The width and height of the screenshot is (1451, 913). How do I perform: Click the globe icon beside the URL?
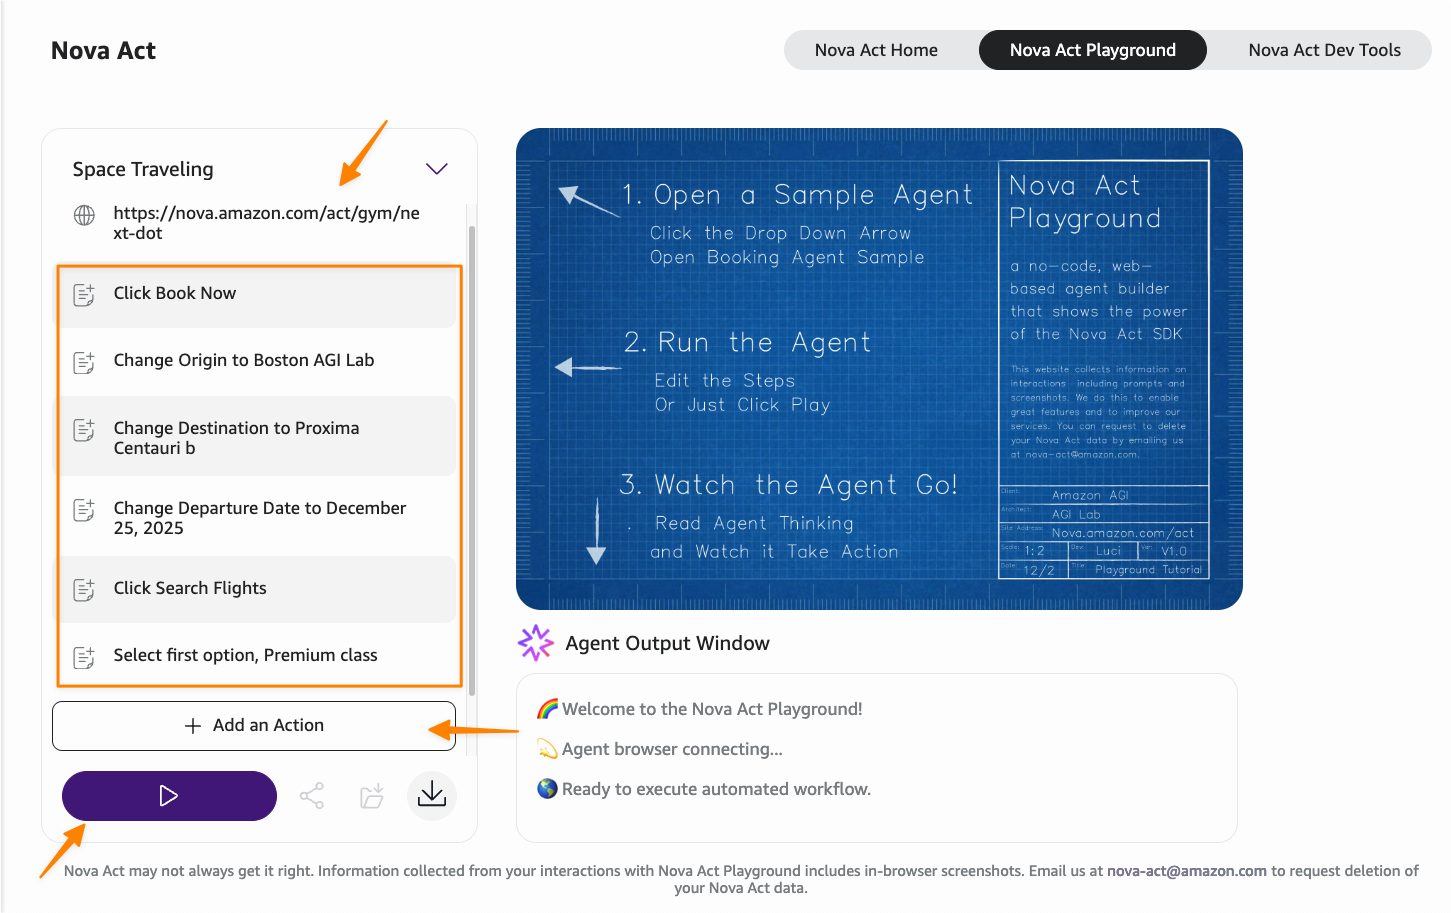(x=85, y=215)
